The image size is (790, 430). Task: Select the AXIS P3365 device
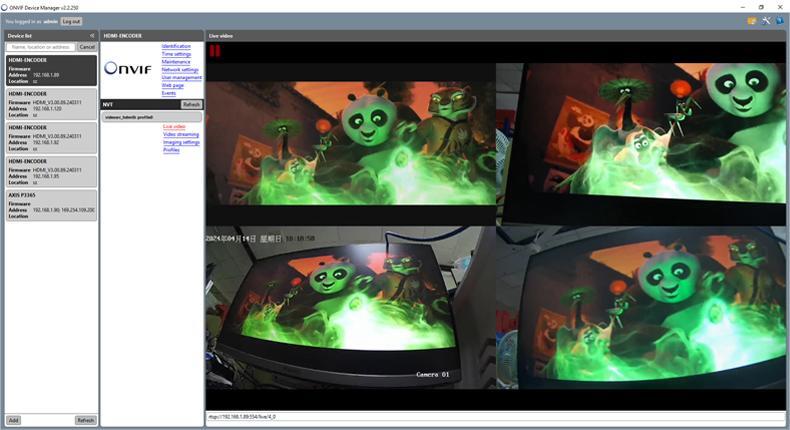click(51, 205)
